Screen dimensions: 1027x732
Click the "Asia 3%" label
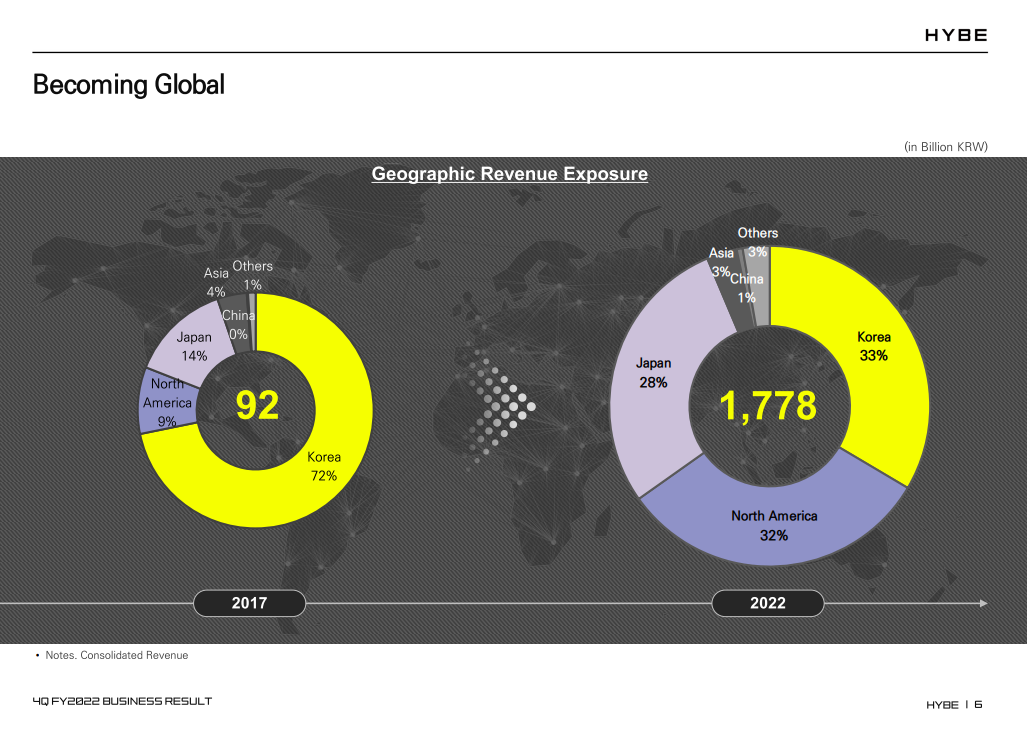click(x=721, y=262)
